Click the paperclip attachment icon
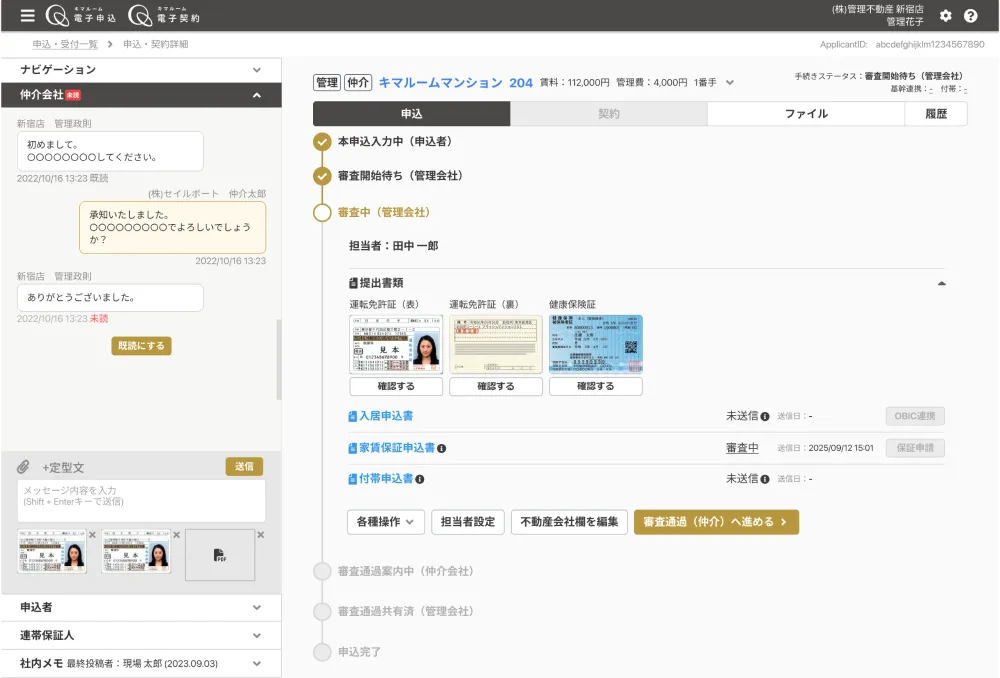Screen dimensions: 1000x678 [23, 467]
